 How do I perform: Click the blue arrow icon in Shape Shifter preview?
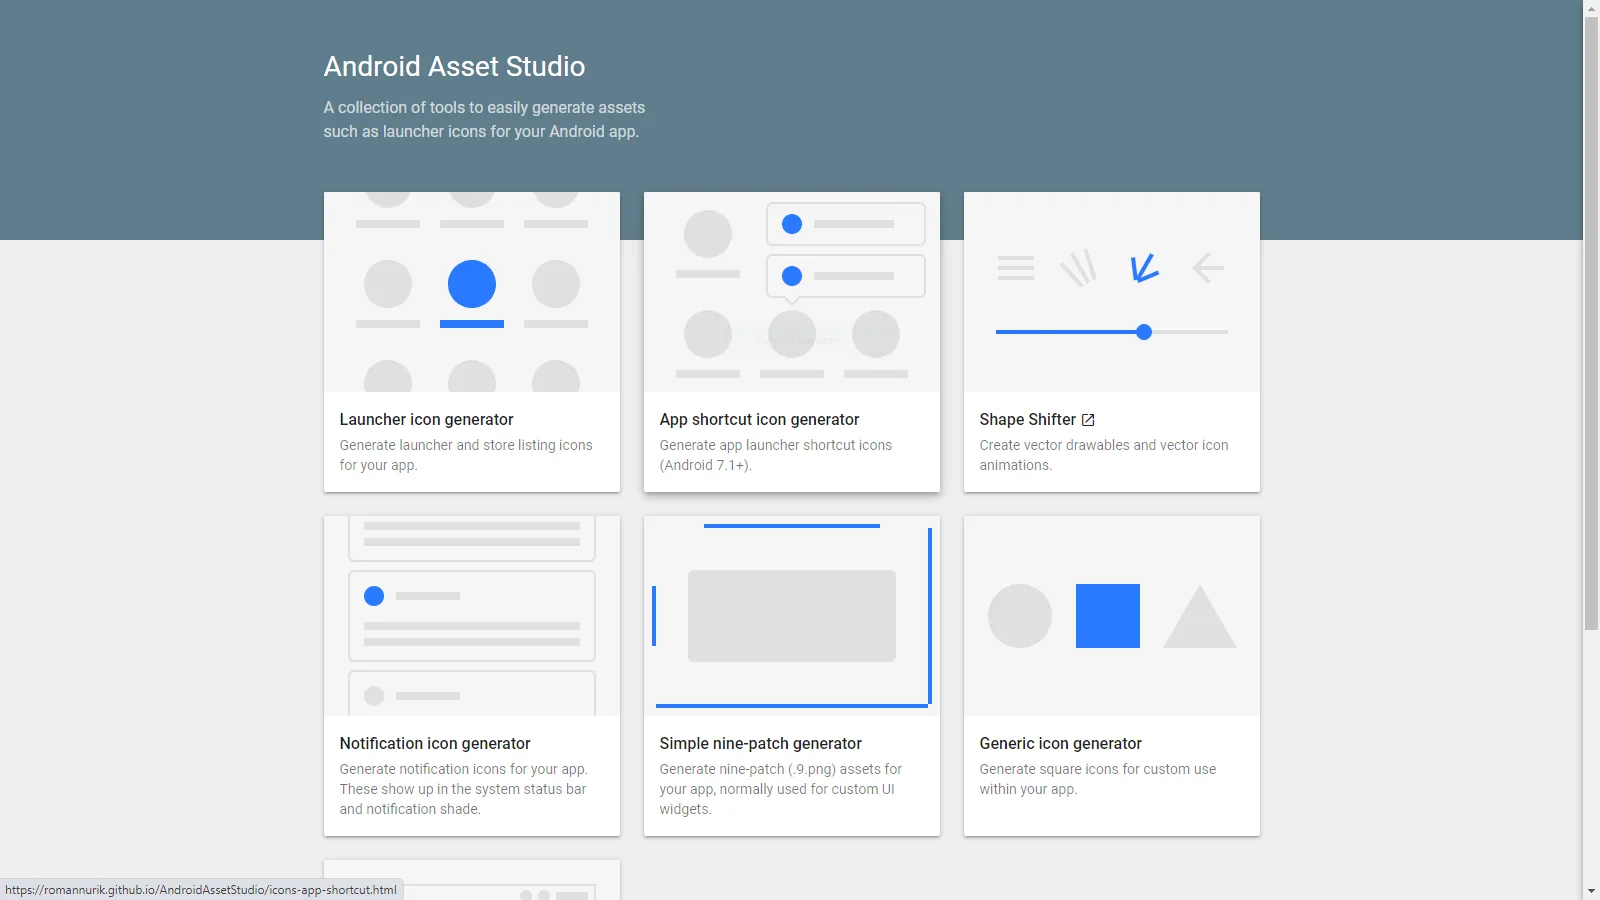pos(1143,267)
